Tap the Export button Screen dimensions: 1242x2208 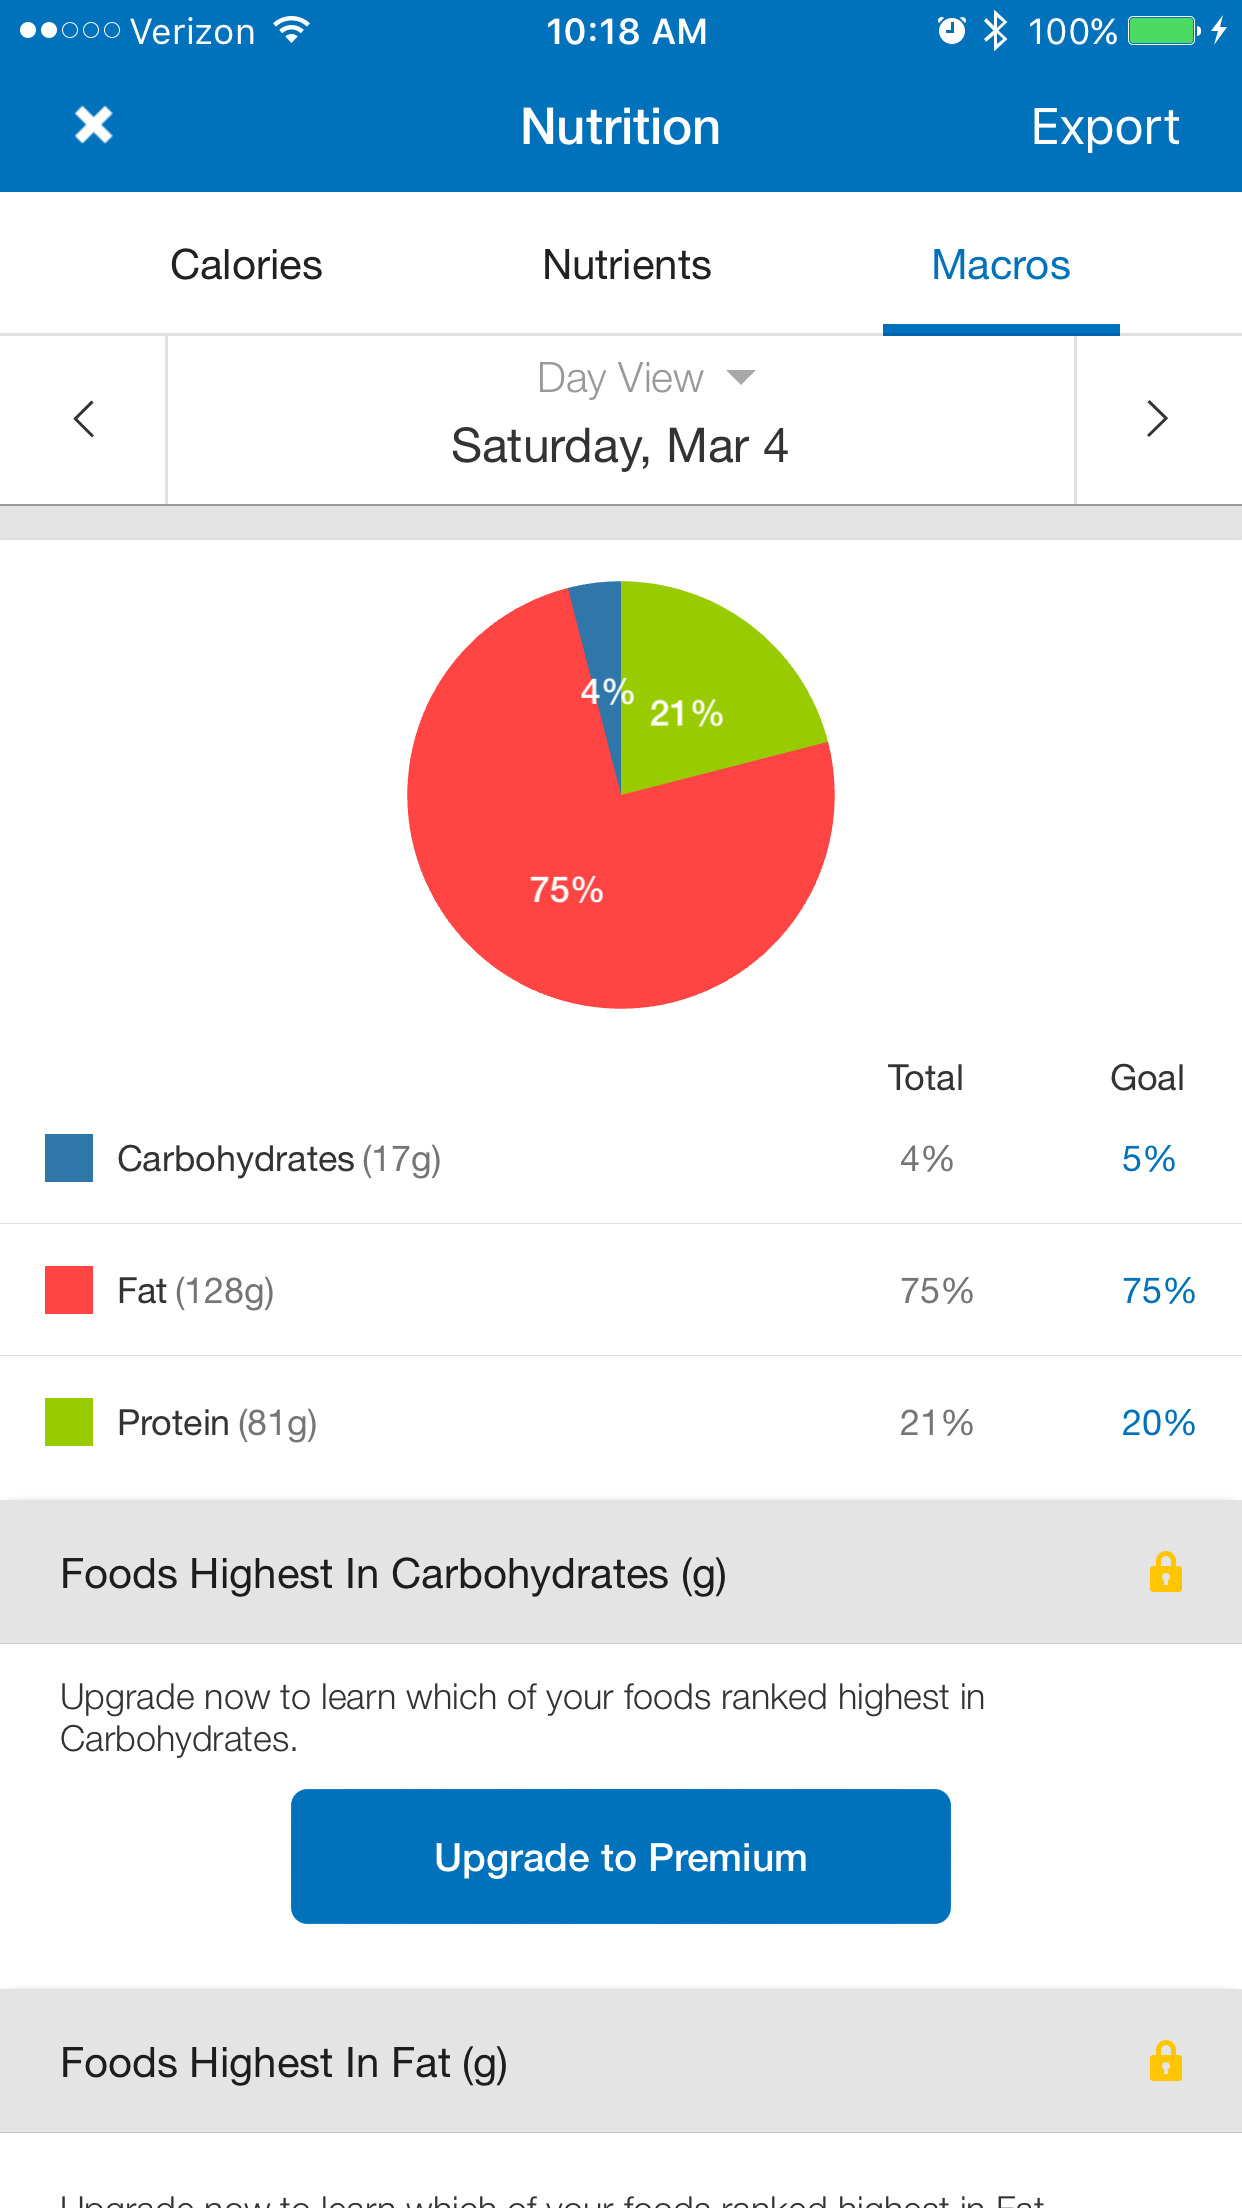1105,127
